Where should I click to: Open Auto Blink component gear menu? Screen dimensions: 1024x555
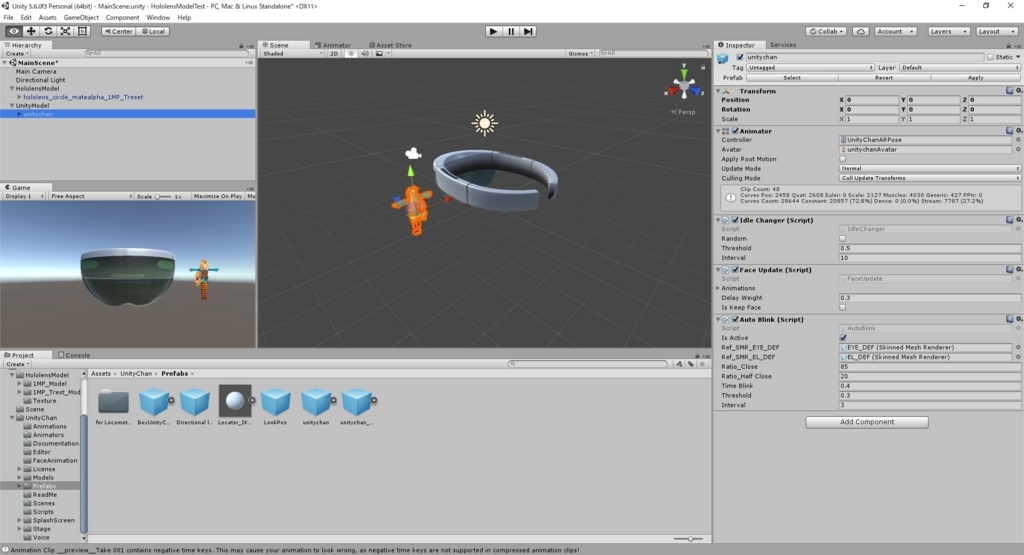coord(1018,319)
